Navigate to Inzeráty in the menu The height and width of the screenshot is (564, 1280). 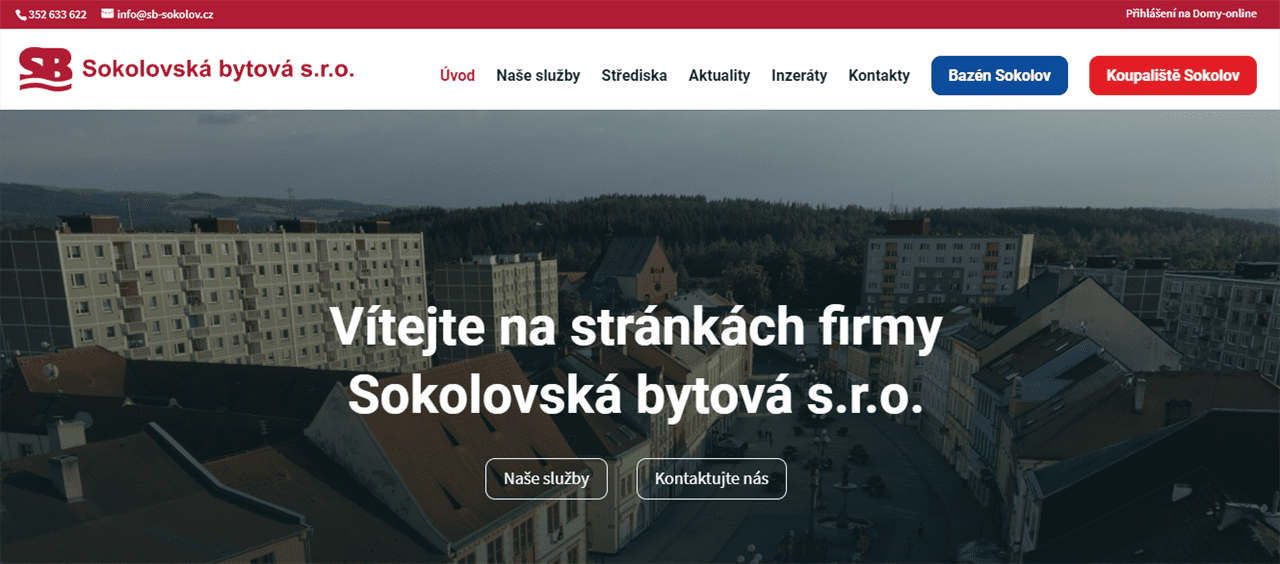point(799,76)
